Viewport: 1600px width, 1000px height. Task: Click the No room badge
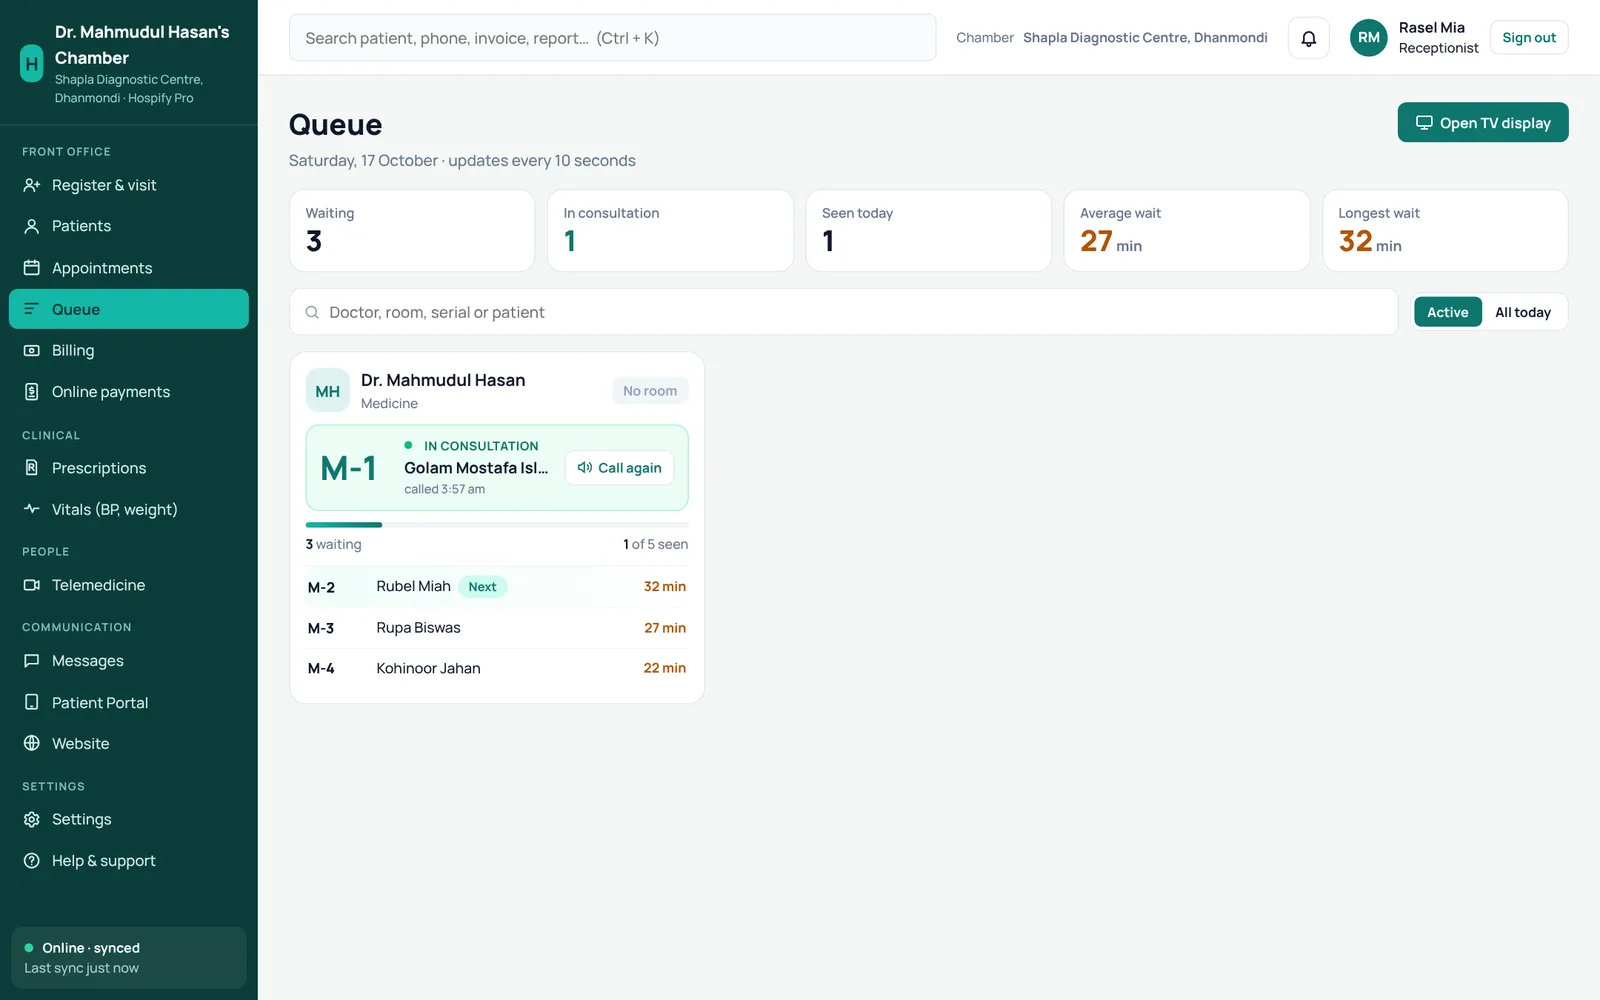(x=650, y=391)
